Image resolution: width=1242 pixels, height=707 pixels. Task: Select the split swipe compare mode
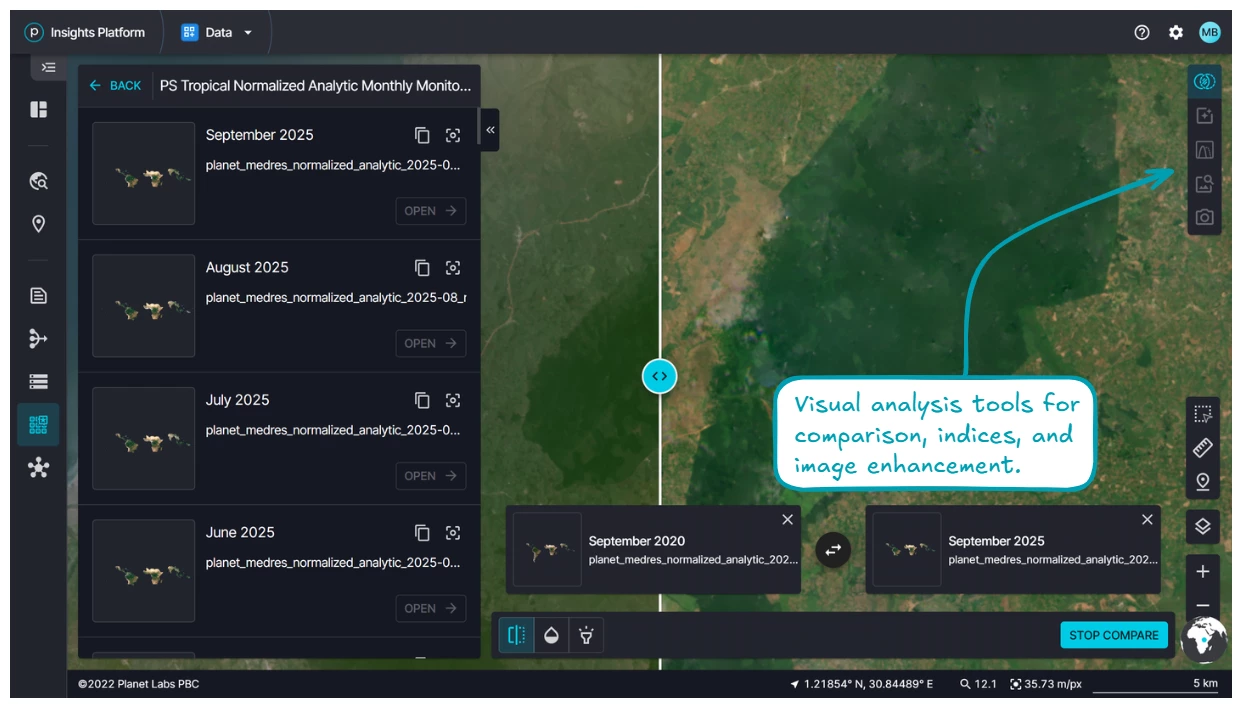517,635
